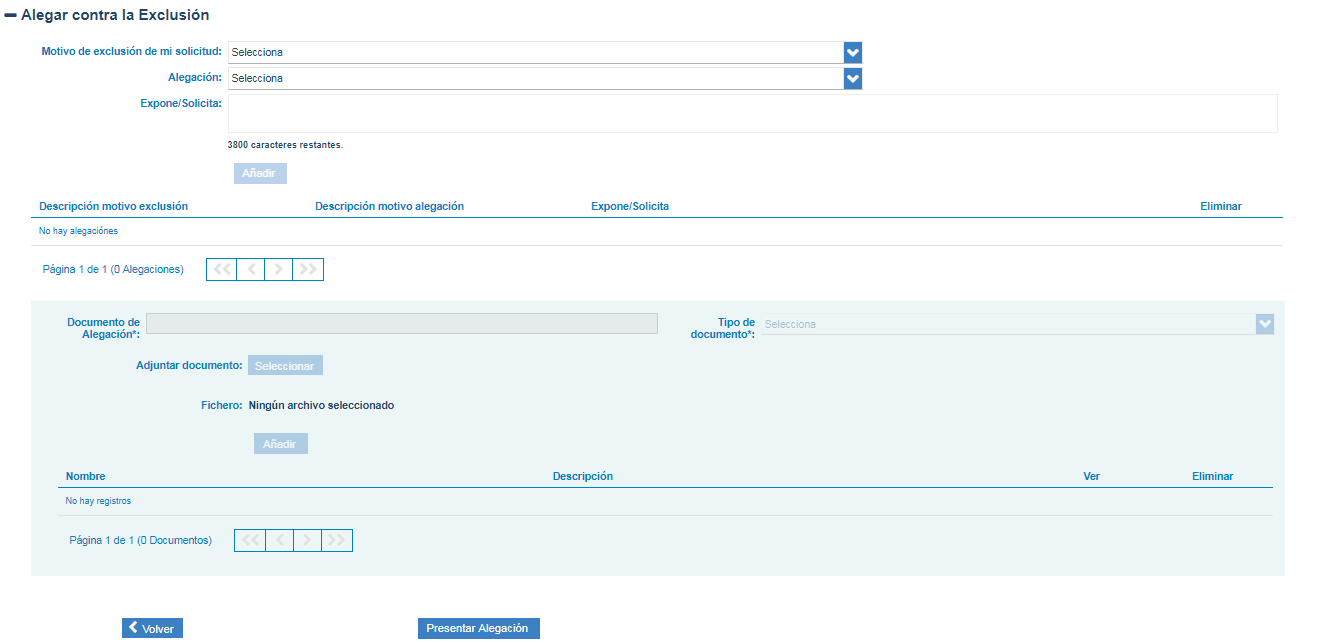Go to next page of Alegaciones

(279, 270)
